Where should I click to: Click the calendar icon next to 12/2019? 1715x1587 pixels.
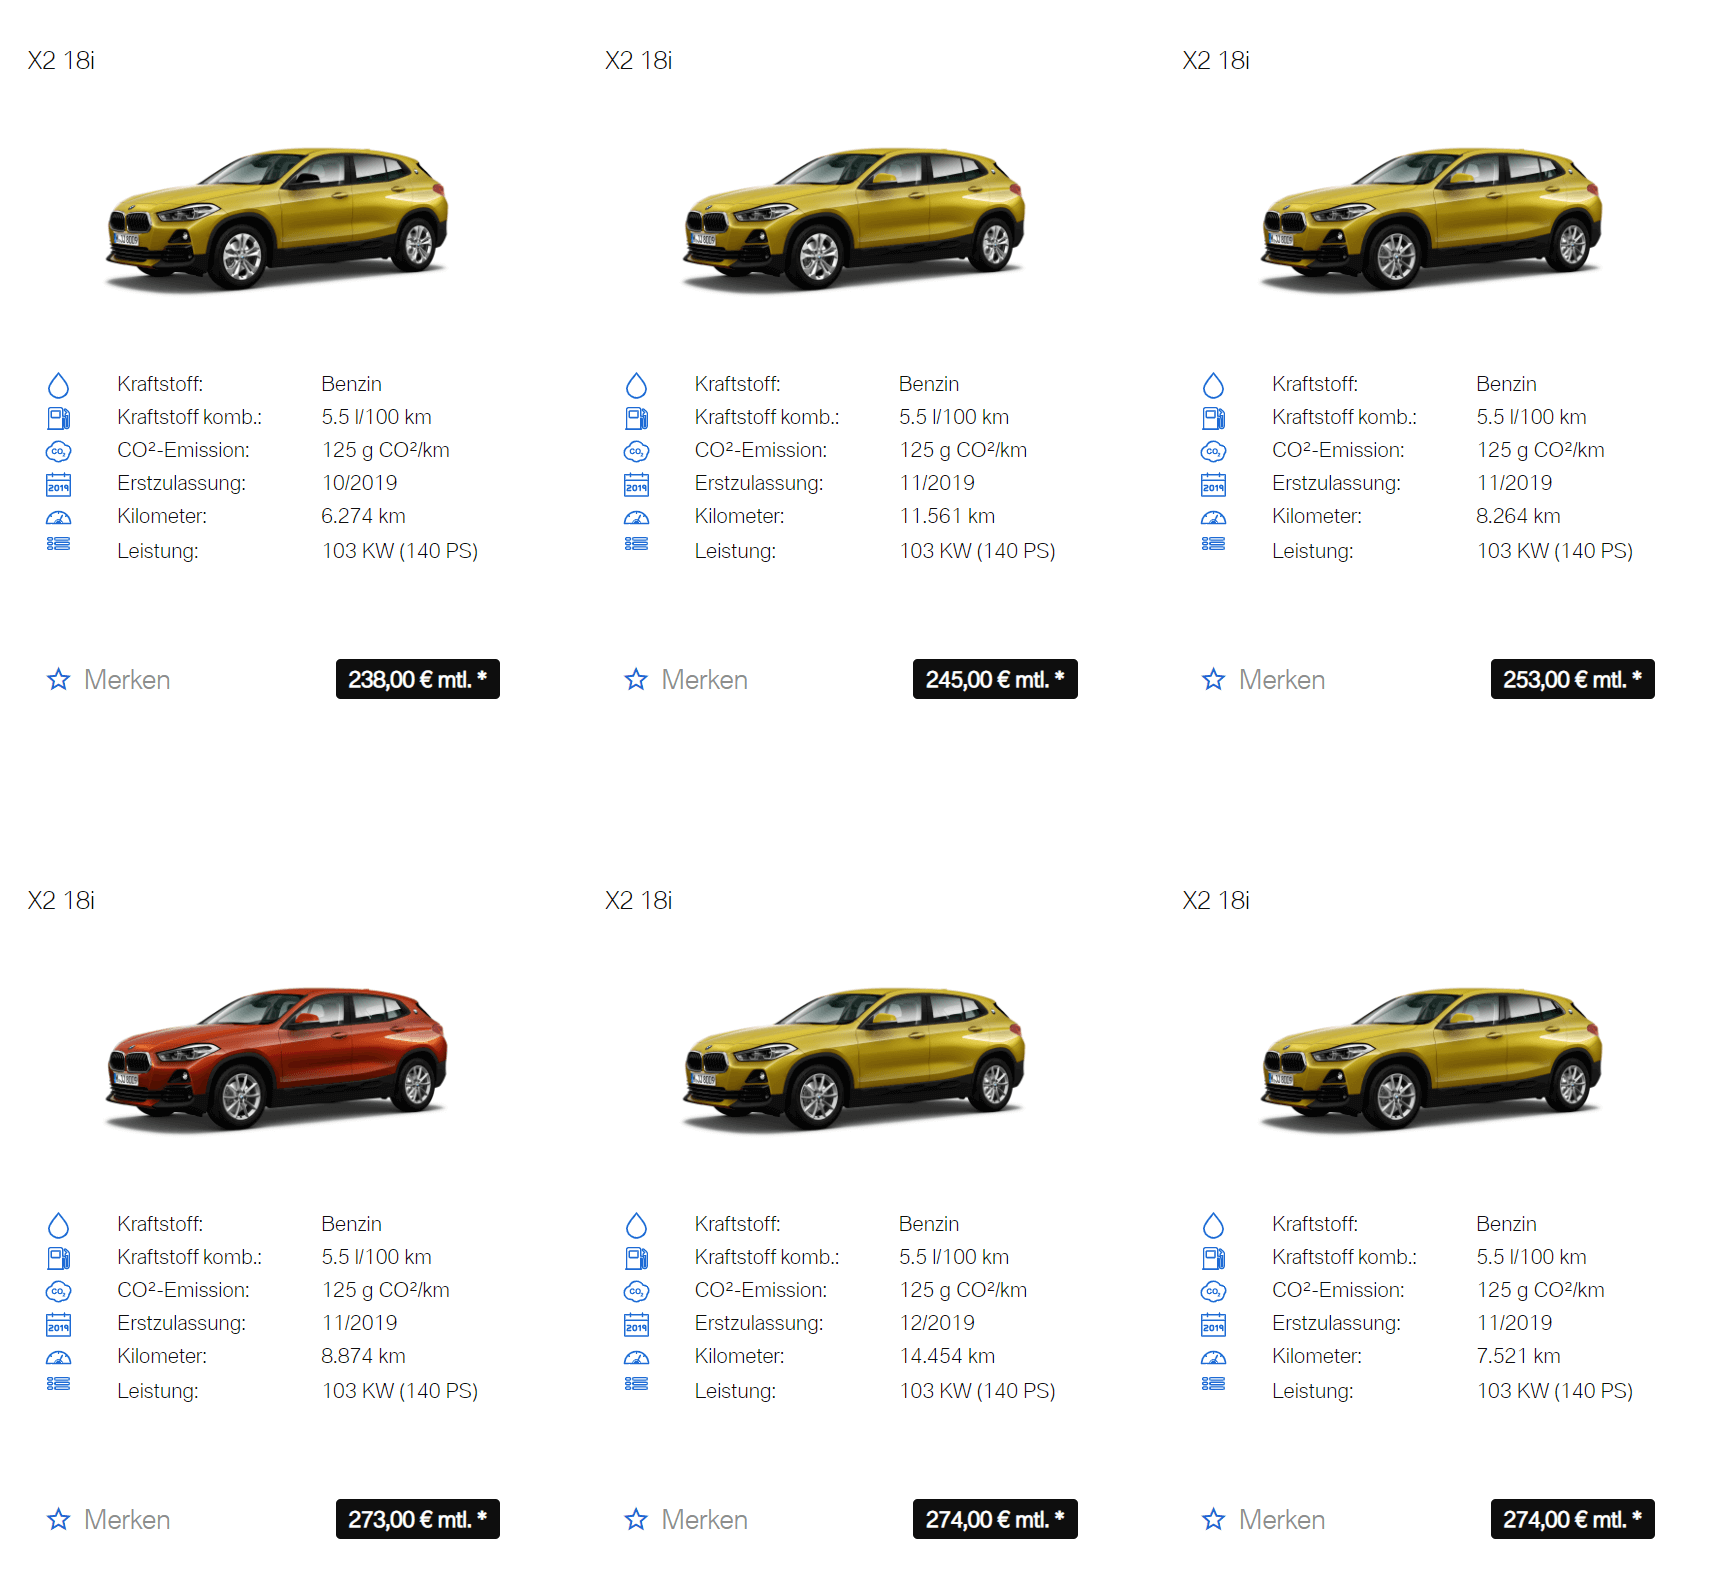(x=636, y=1324)
